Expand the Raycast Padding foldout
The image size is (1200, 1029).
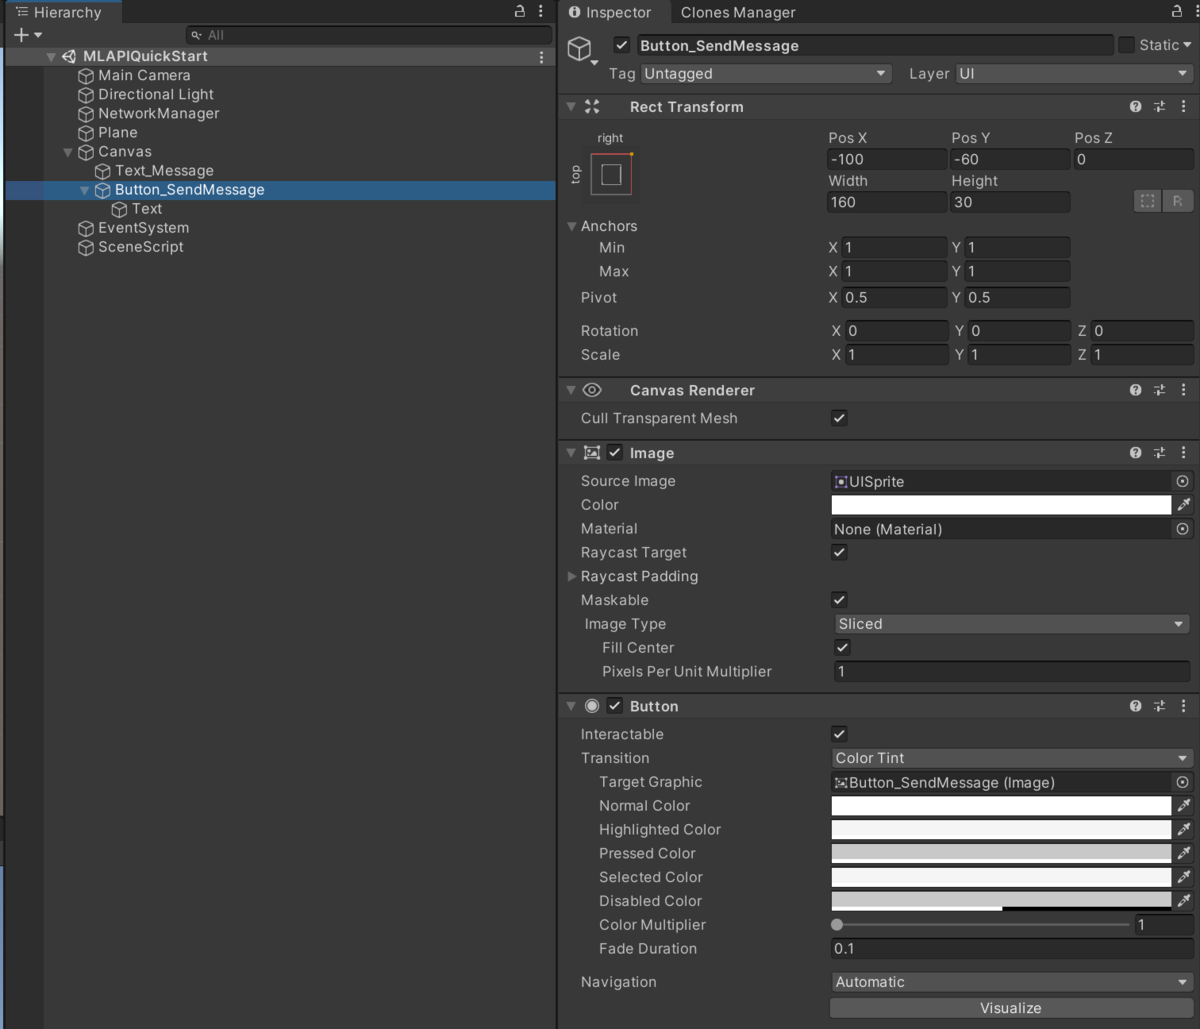(x=572, y=576)
